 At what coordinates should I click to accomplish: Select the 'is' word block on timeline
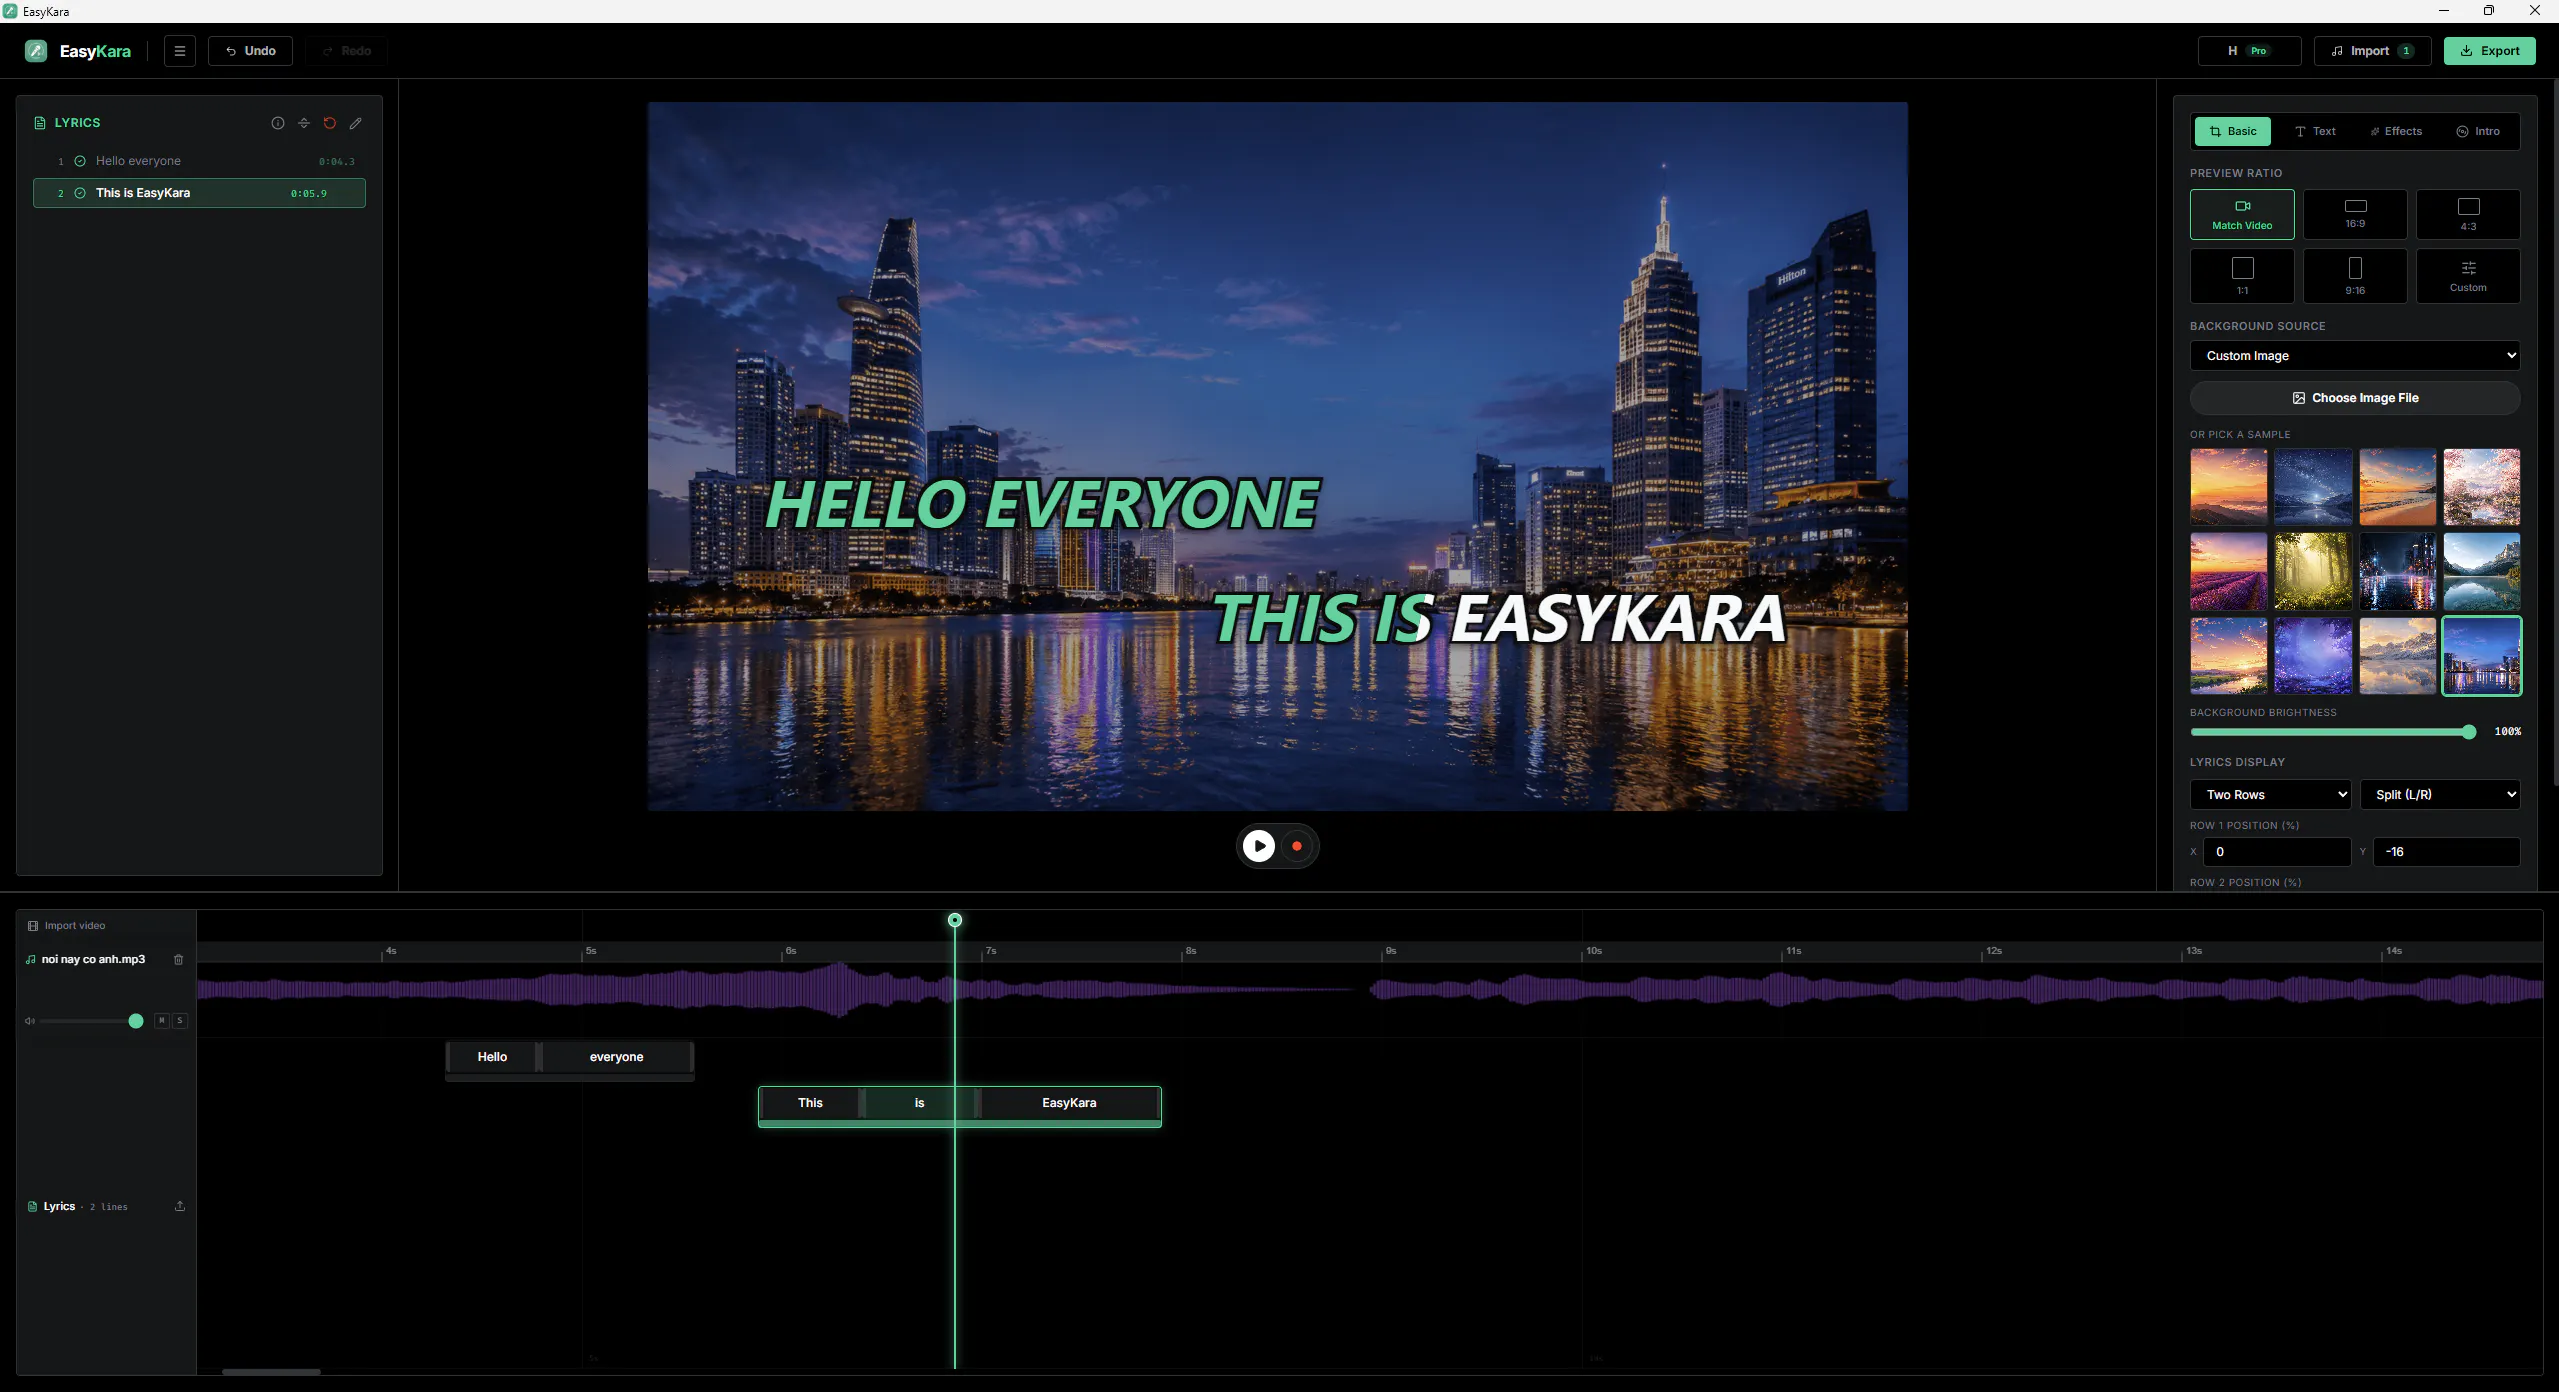coord(919,1103)
